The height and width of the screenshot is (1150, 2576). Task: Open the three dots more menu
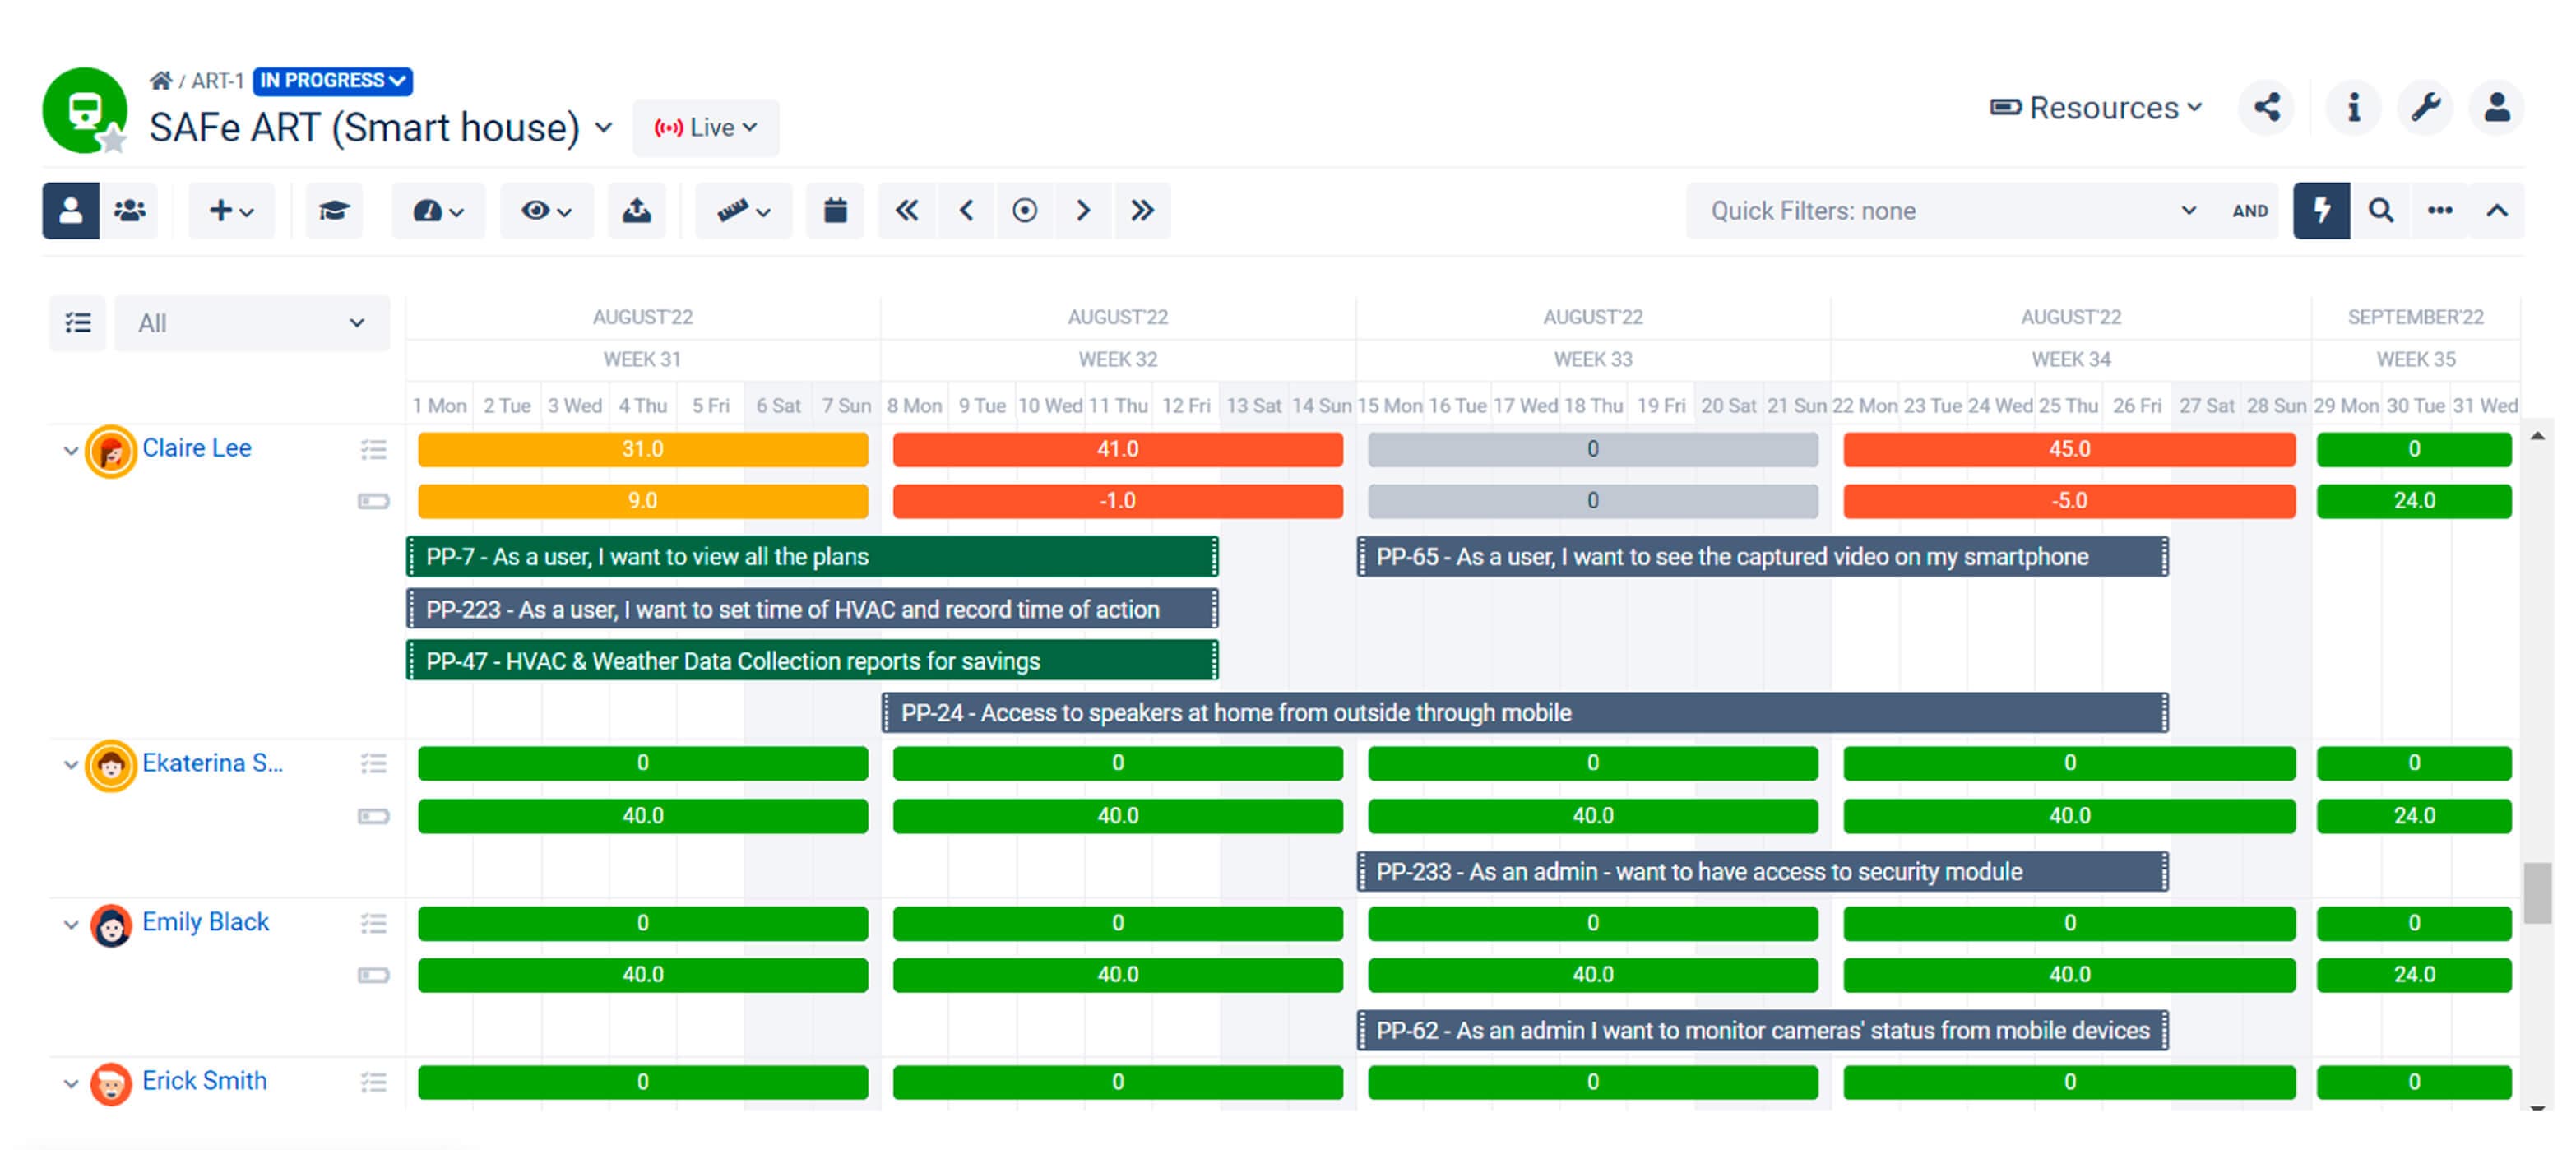[x=2440, y=210]
